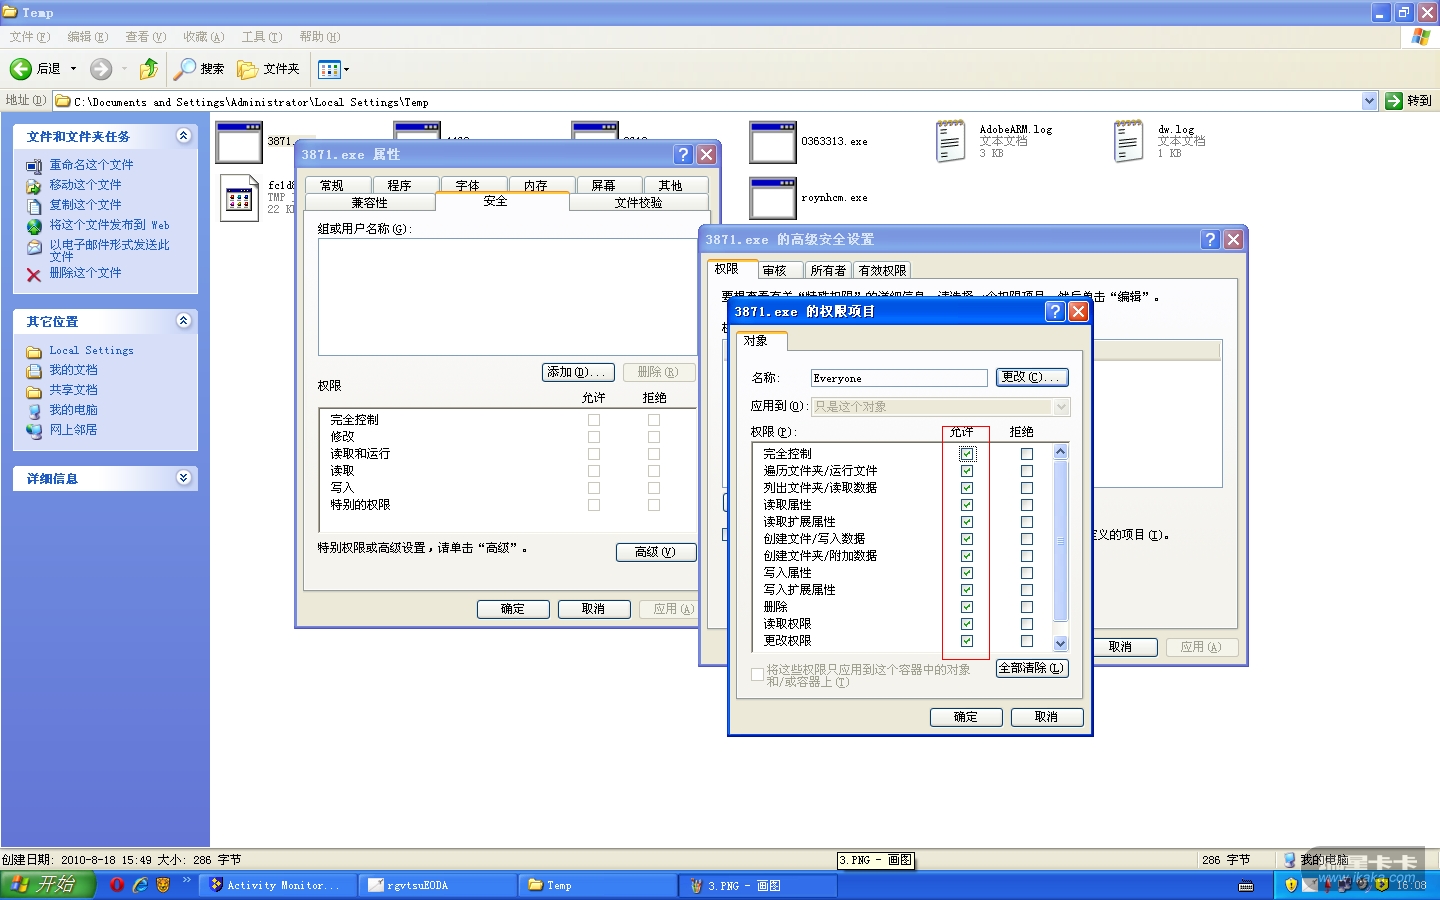The image size is (1440, 900).
Task: Switch to Activity Monitor taskbar button
Action: 276,885
